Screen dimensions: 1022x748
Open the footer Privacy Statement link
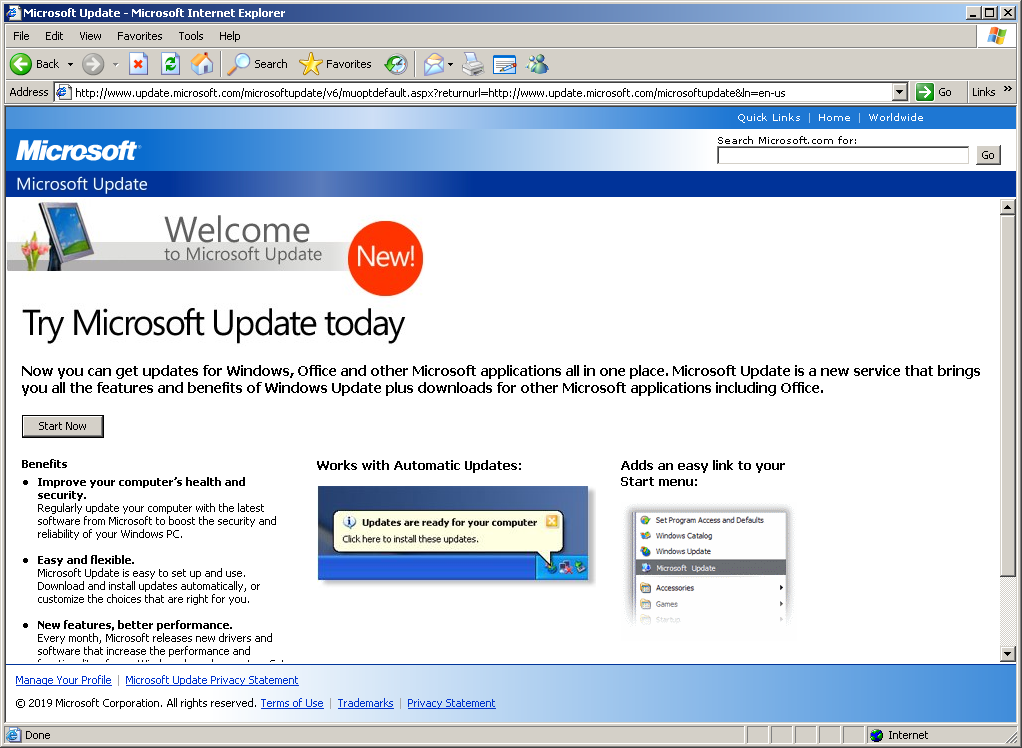click(451, 703)
